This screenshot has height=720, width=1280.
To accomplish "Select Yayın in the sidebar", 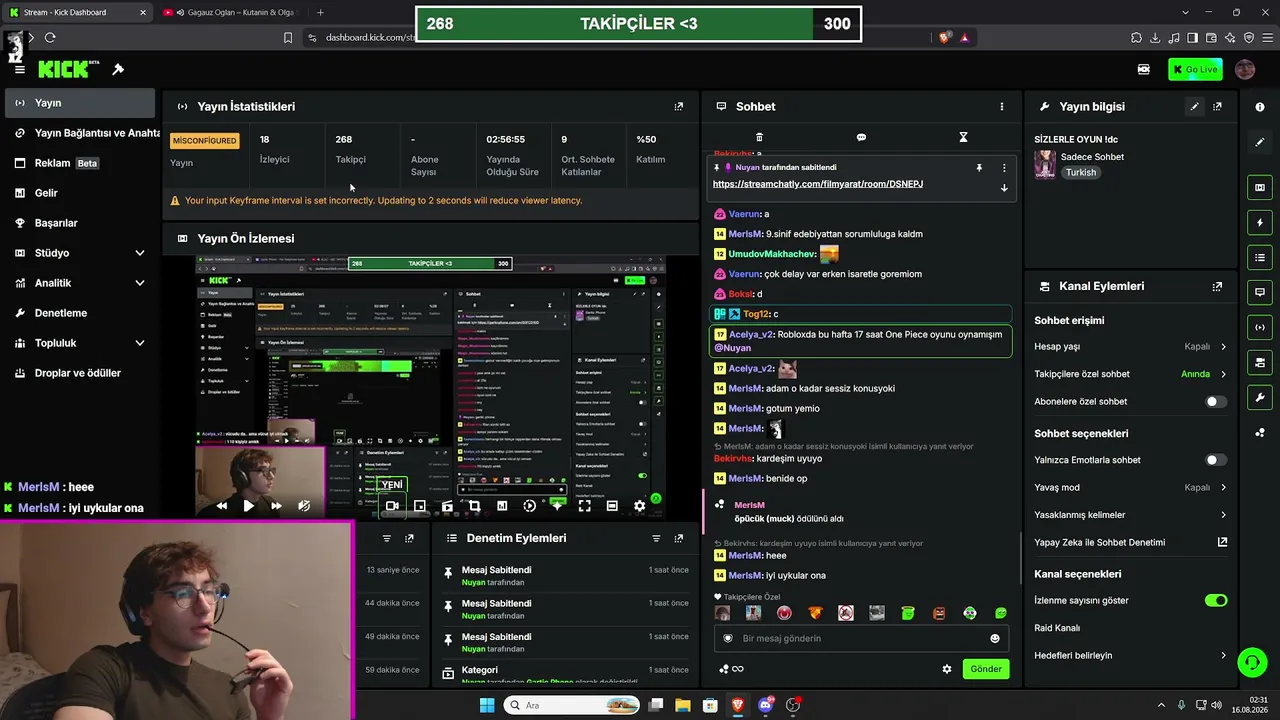I will pyautogui.click(x=78, y=103).
